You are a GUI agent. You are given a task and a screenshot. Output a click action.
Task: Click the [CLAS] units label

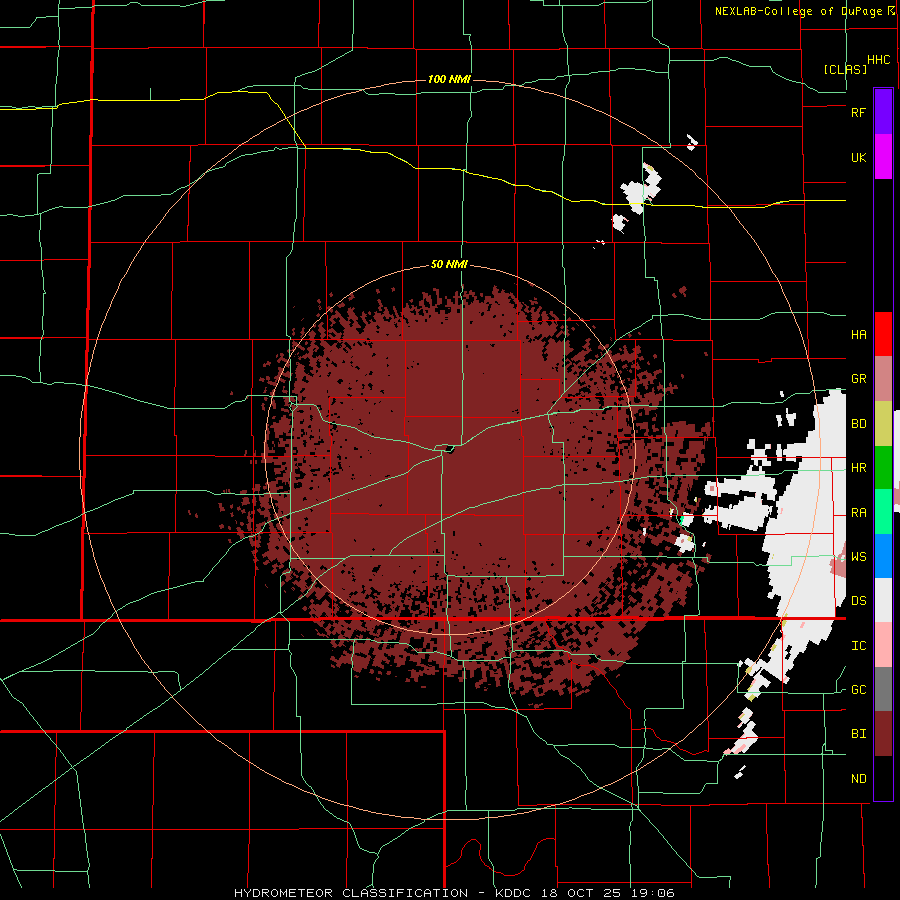tap(845, 69)
